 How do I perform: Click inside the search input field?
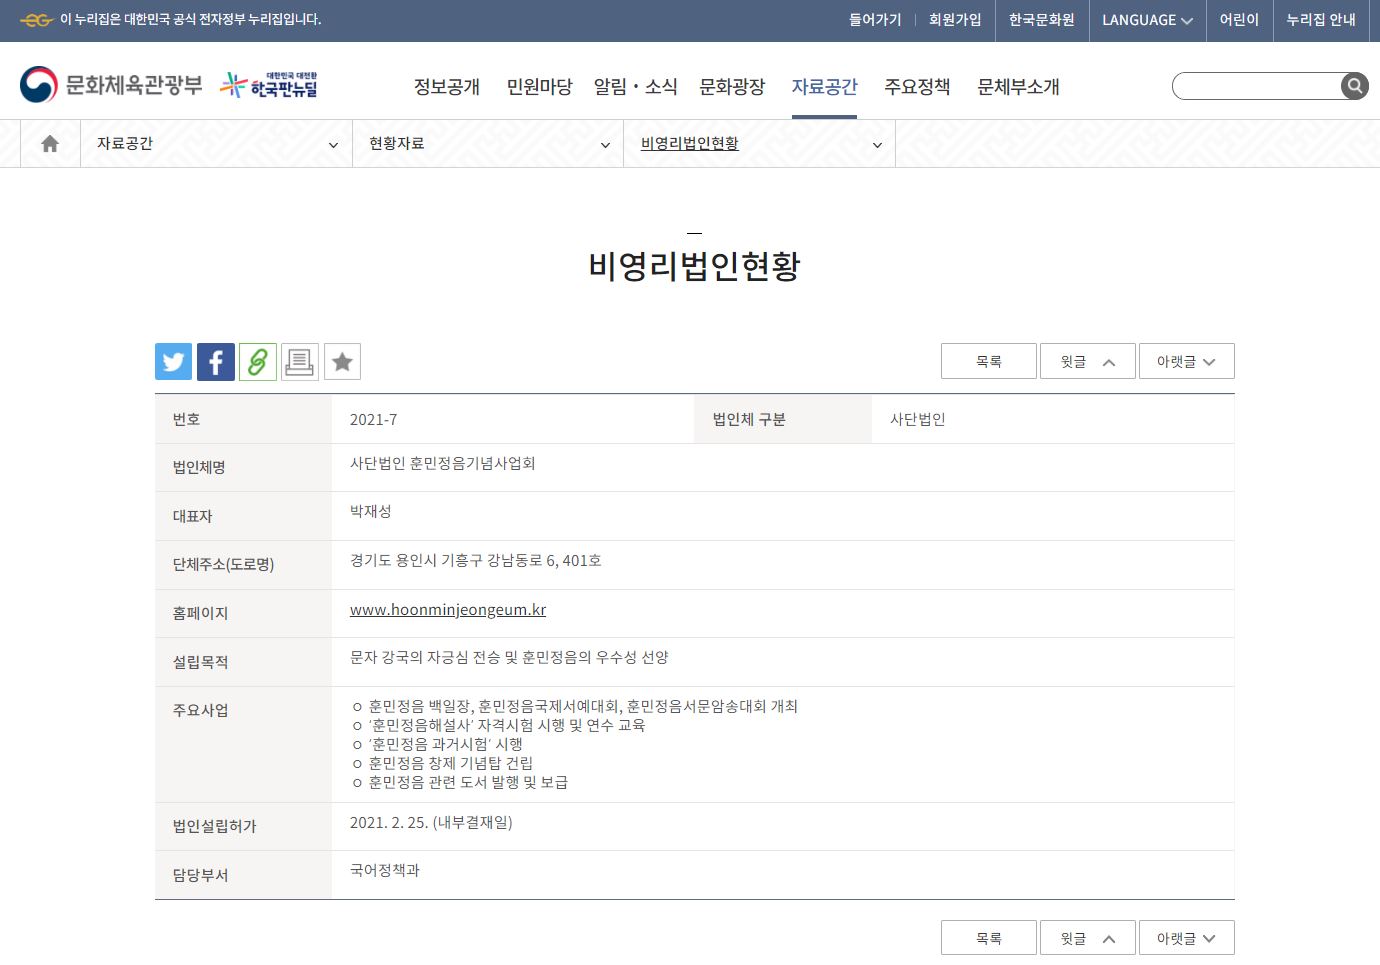(1257, 86)
